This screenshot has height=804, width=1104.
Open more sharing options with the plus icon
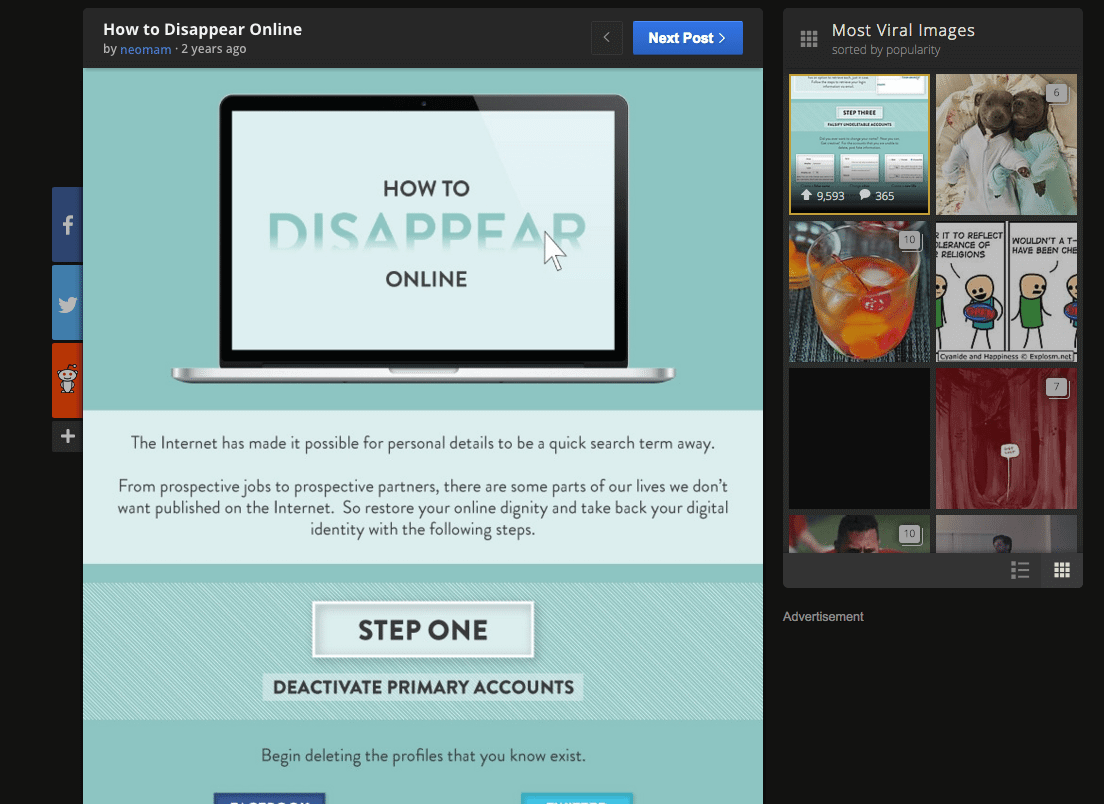click(x=66, y=436)
